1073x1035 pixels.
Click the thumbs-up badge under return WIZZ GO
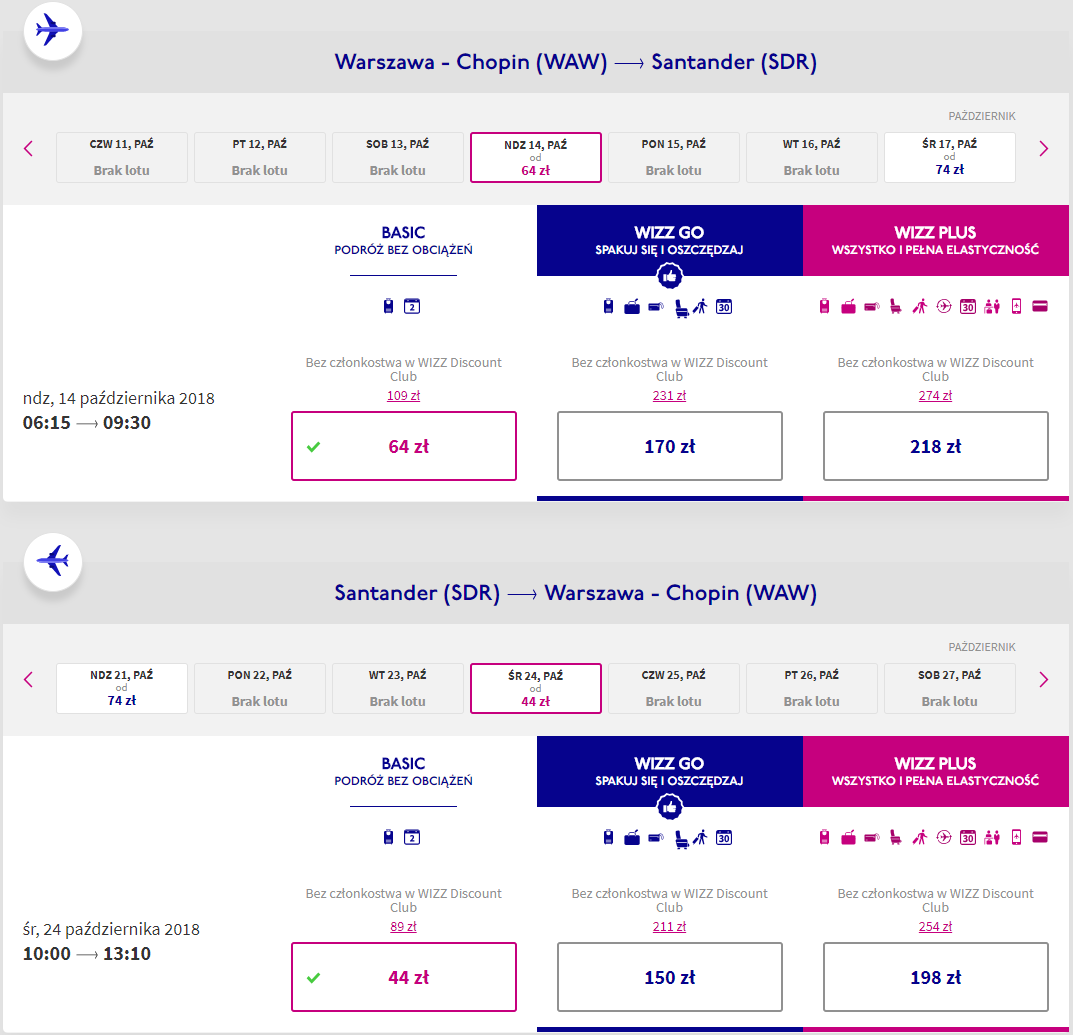(x=670, y=807)
